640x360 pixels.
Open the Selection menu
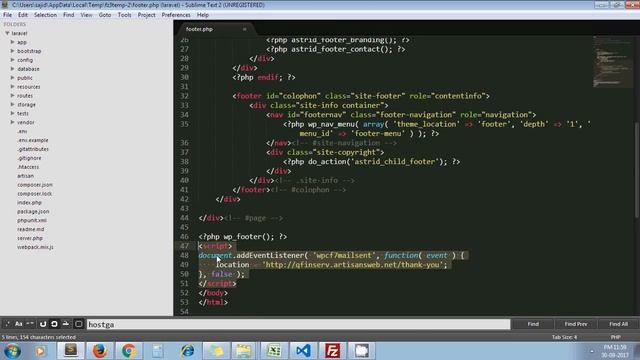[45, 15]
